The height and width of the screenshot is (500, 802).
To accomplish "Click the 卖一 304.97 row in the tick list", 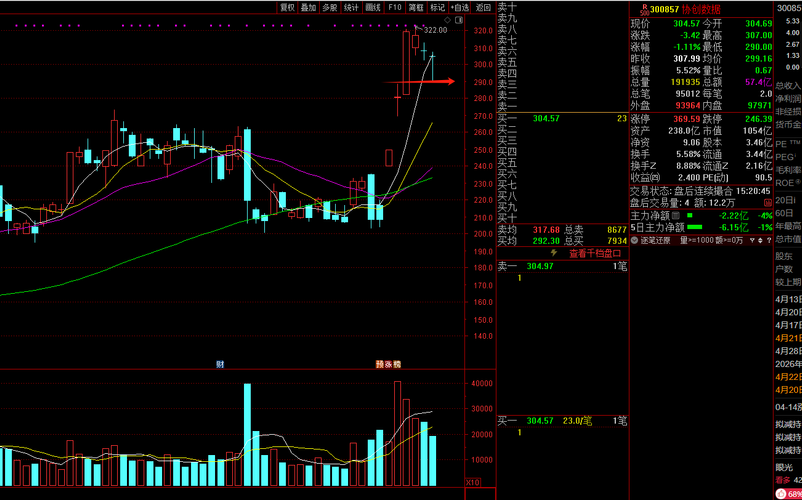I will [563, 266].
